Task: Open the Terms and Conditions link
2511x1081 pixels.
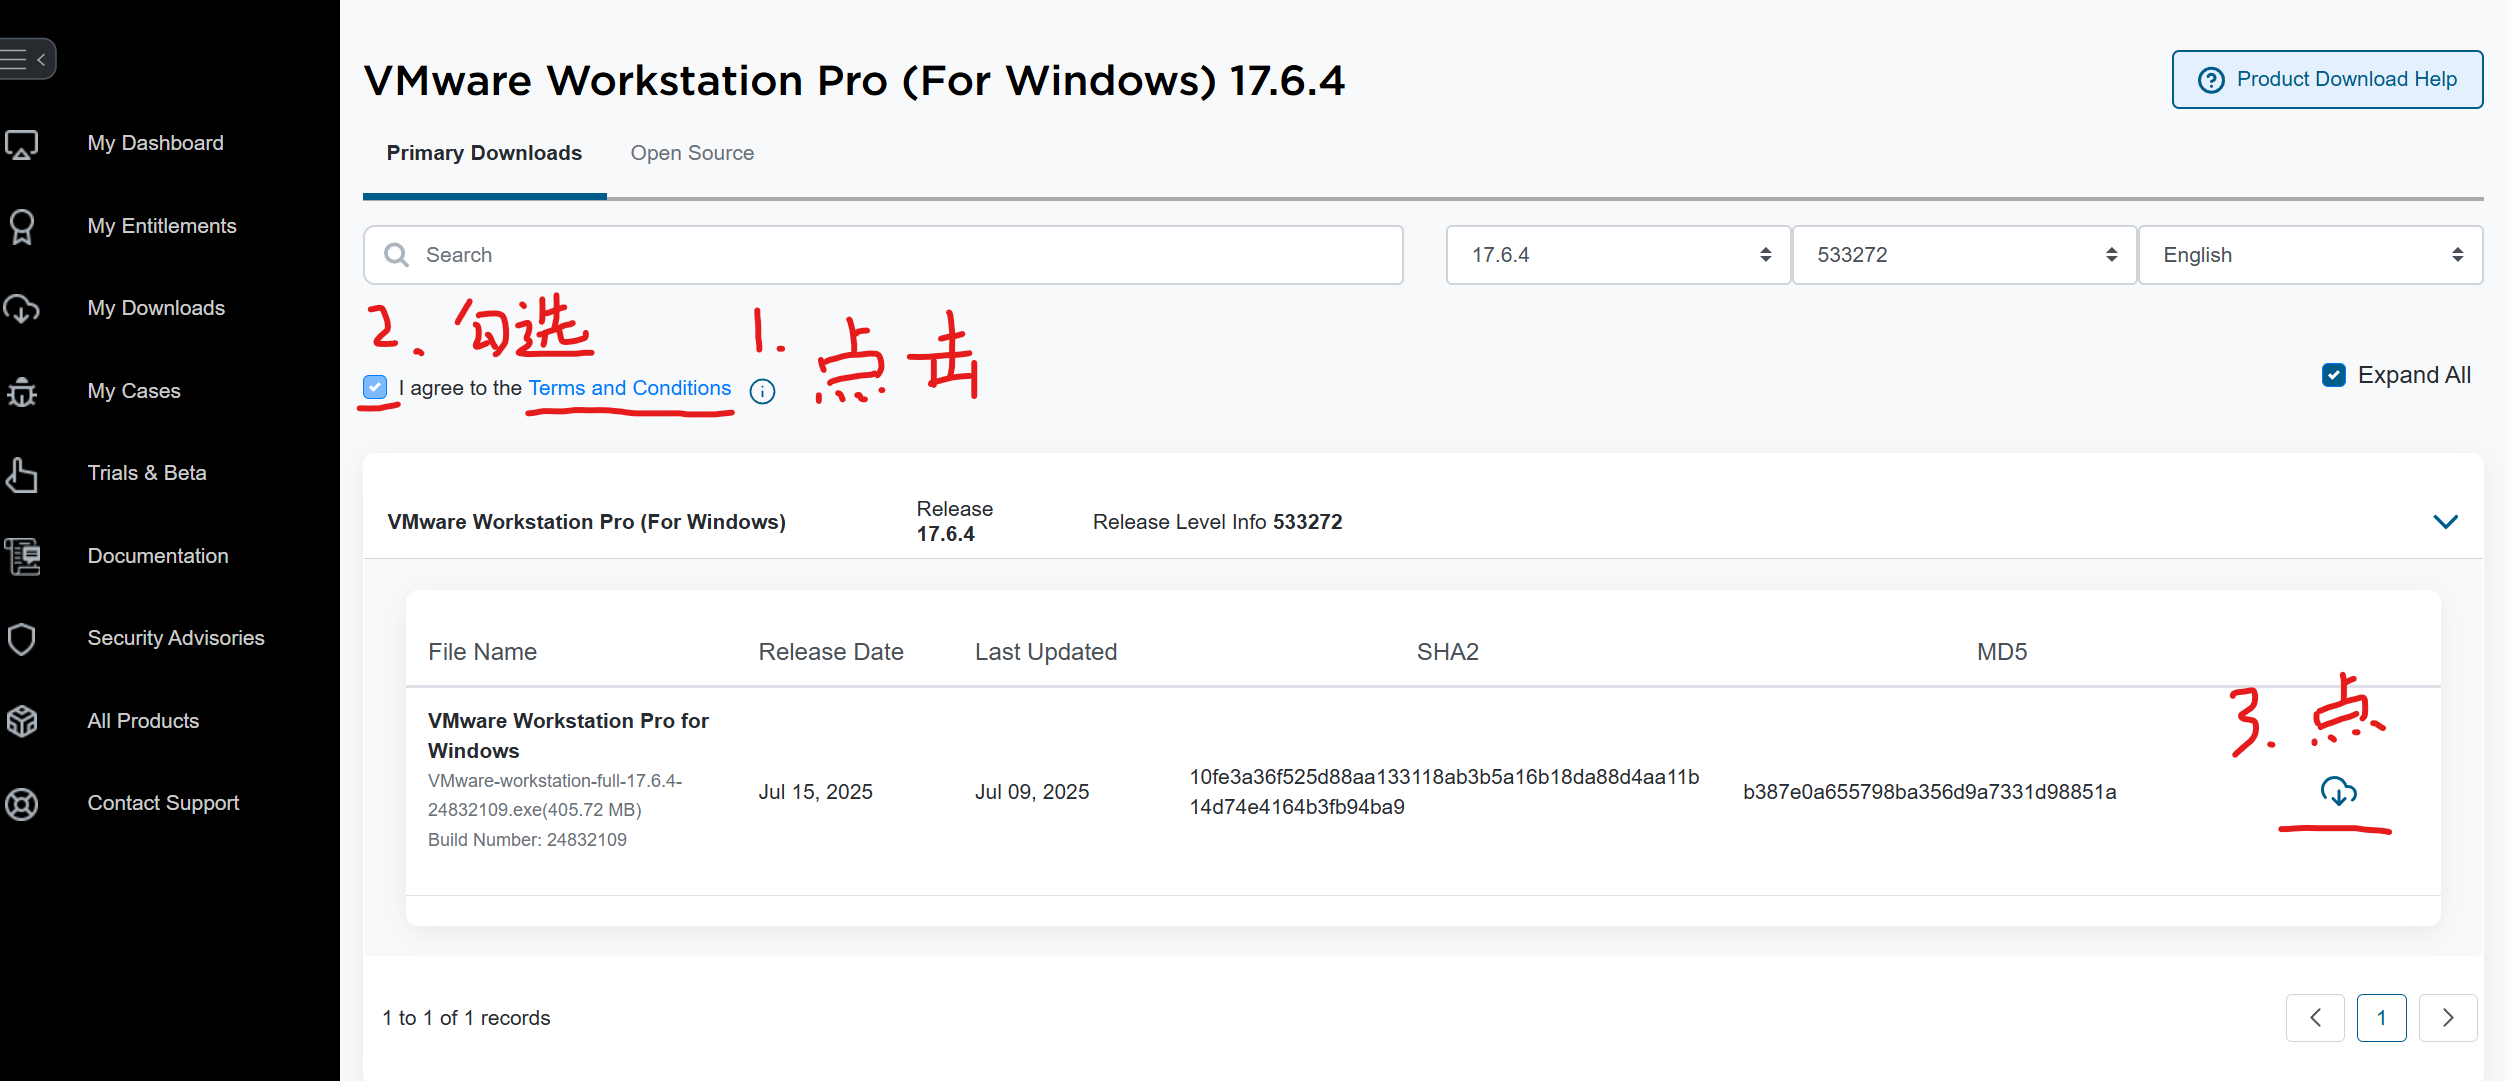Action: [x=629, y=388]
